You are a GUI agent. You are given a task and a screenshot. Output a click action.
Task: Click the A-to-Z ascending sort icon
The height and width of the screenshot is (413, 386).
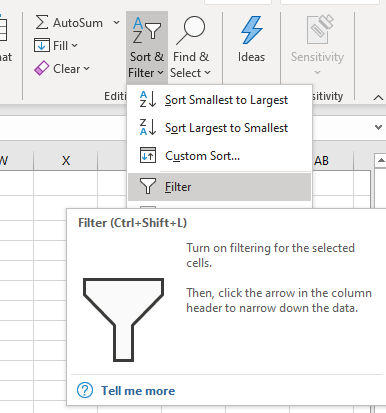click(148, 99)
